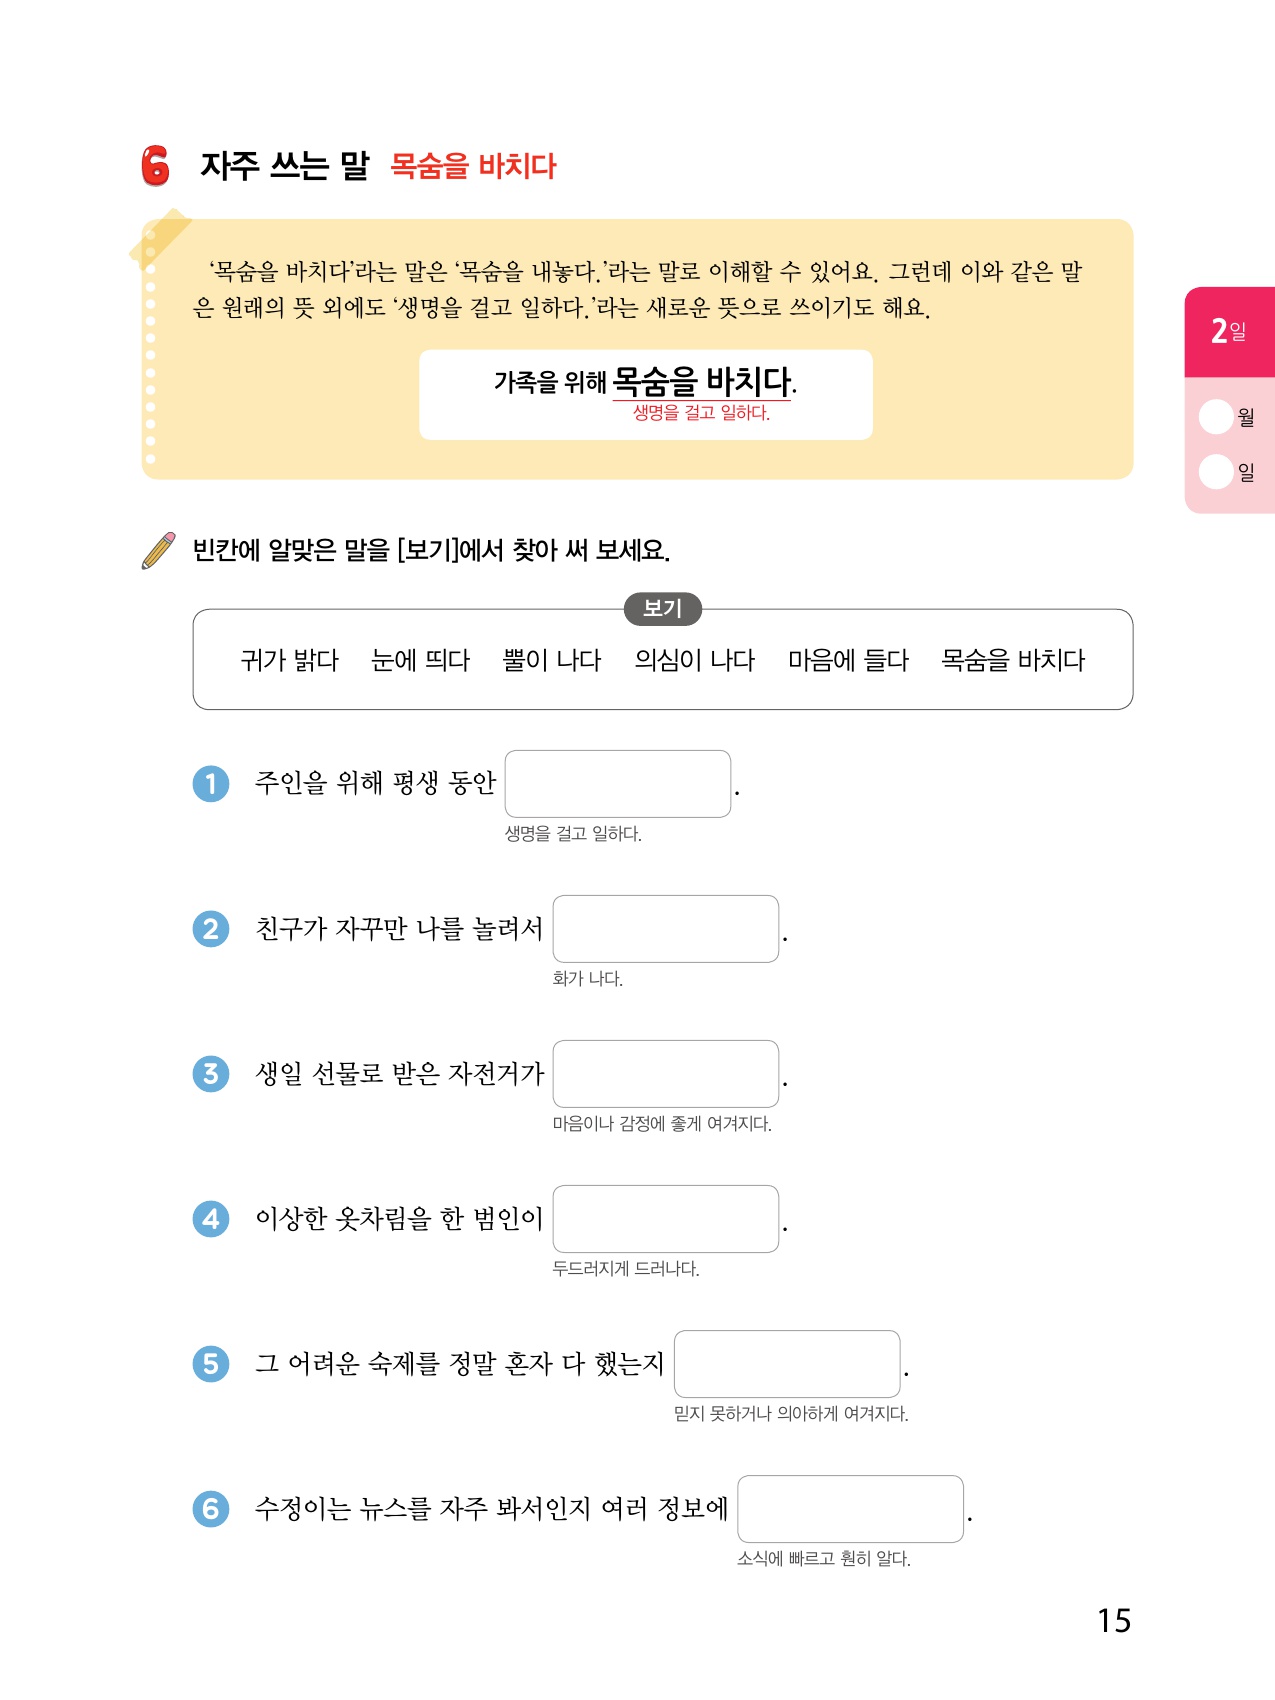Pick 목숨을 바치다 from the 보기 box
The width and height of the screenshot is (1275, 1700).
tap(1013, 660)
